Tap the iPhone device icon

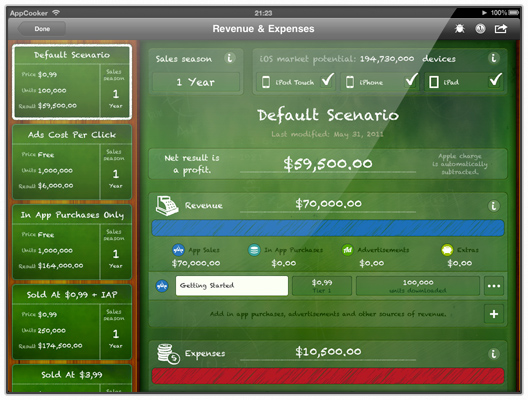coord(350,82)
